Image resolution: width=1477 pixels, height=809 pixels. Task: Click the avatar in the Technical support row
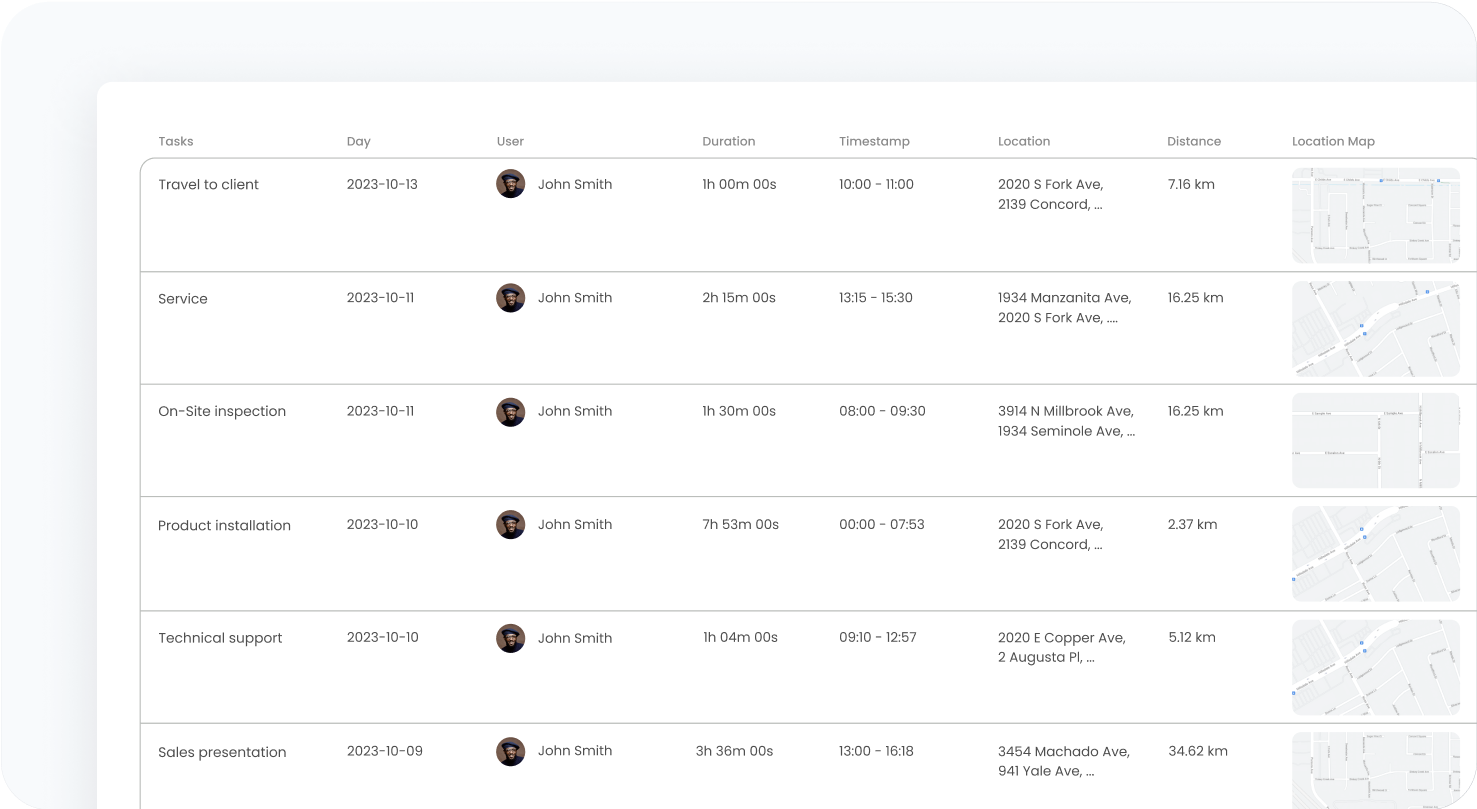coord(510,638)
